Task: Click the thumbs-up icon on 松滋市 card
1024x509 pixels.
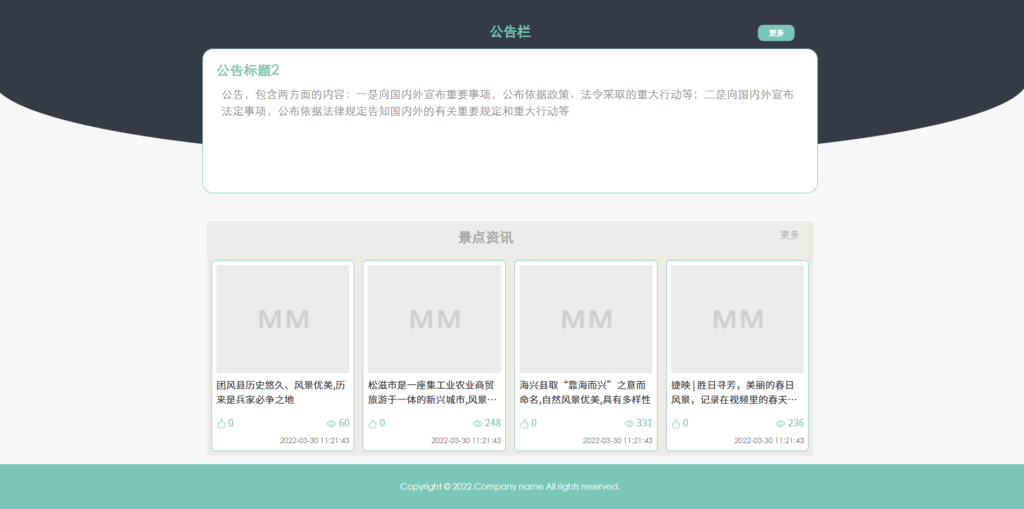Action: click(372, 423)
